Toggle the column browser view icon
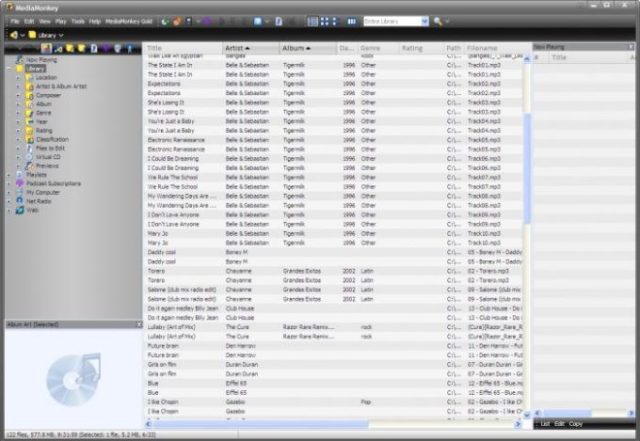 (351, 22)
